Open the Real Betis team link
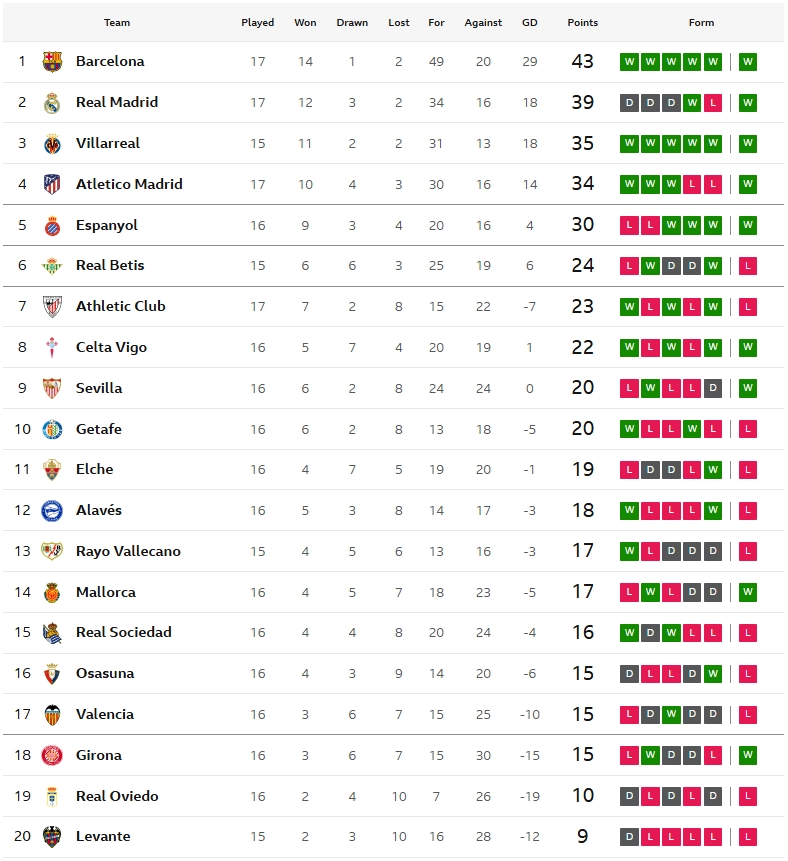The image size is (788, 861). point(110,265)
